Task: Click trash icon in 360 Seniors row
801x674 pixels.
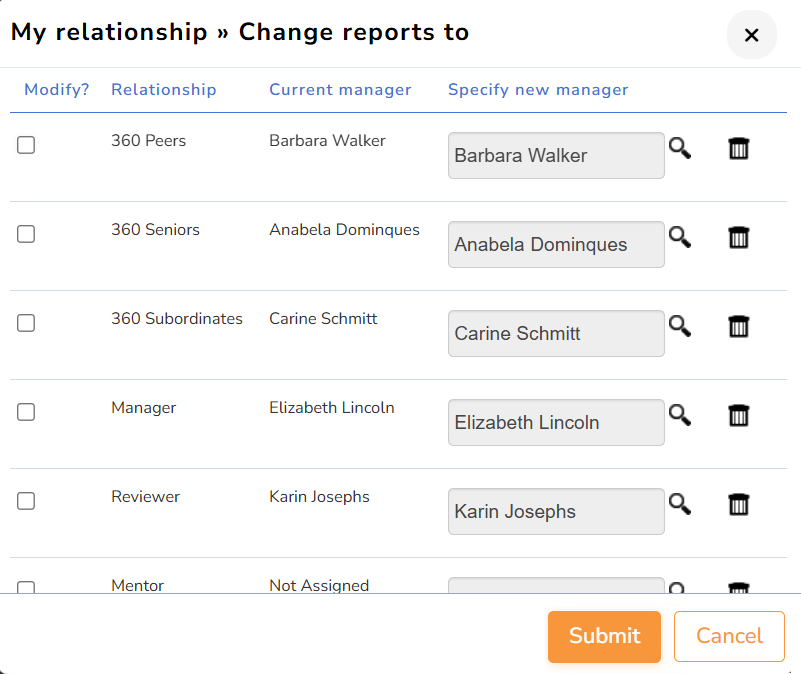Action: [739, 238]
